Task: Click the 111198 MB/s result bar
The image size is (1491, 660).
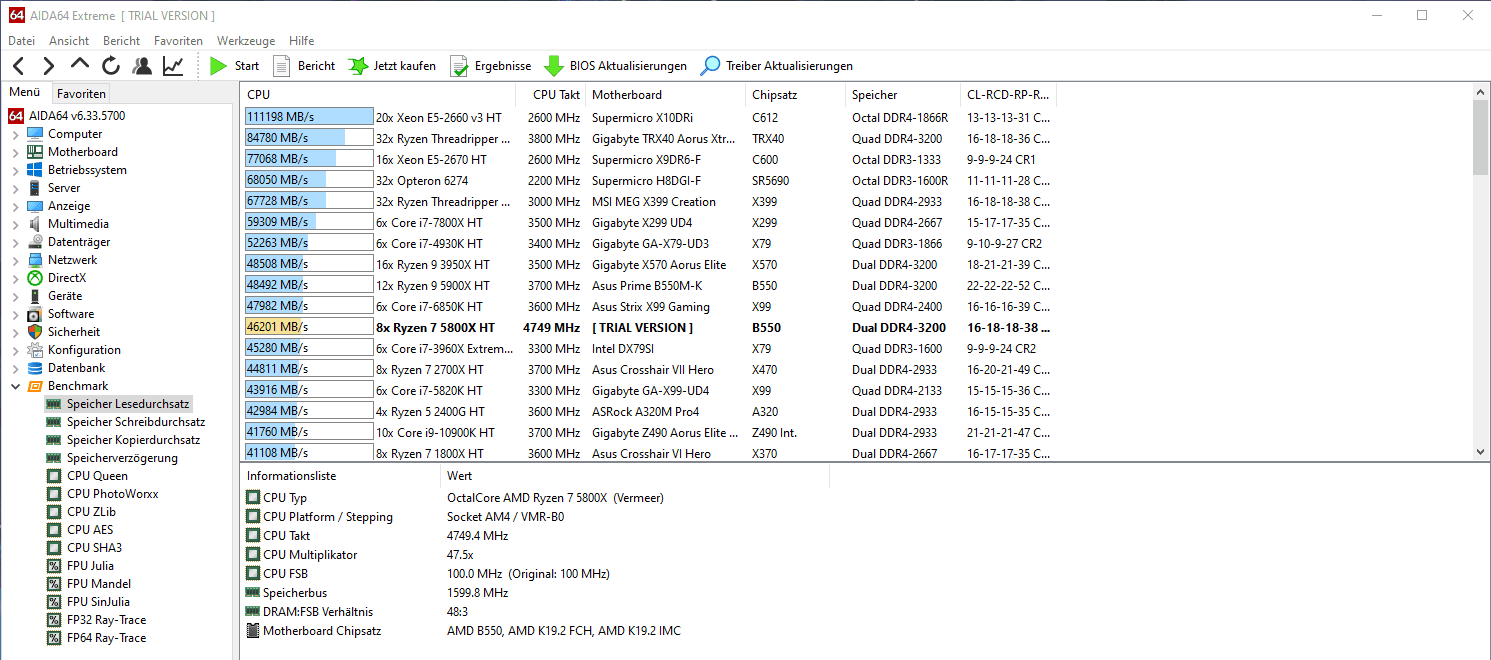Action: (x=309, y=117)
